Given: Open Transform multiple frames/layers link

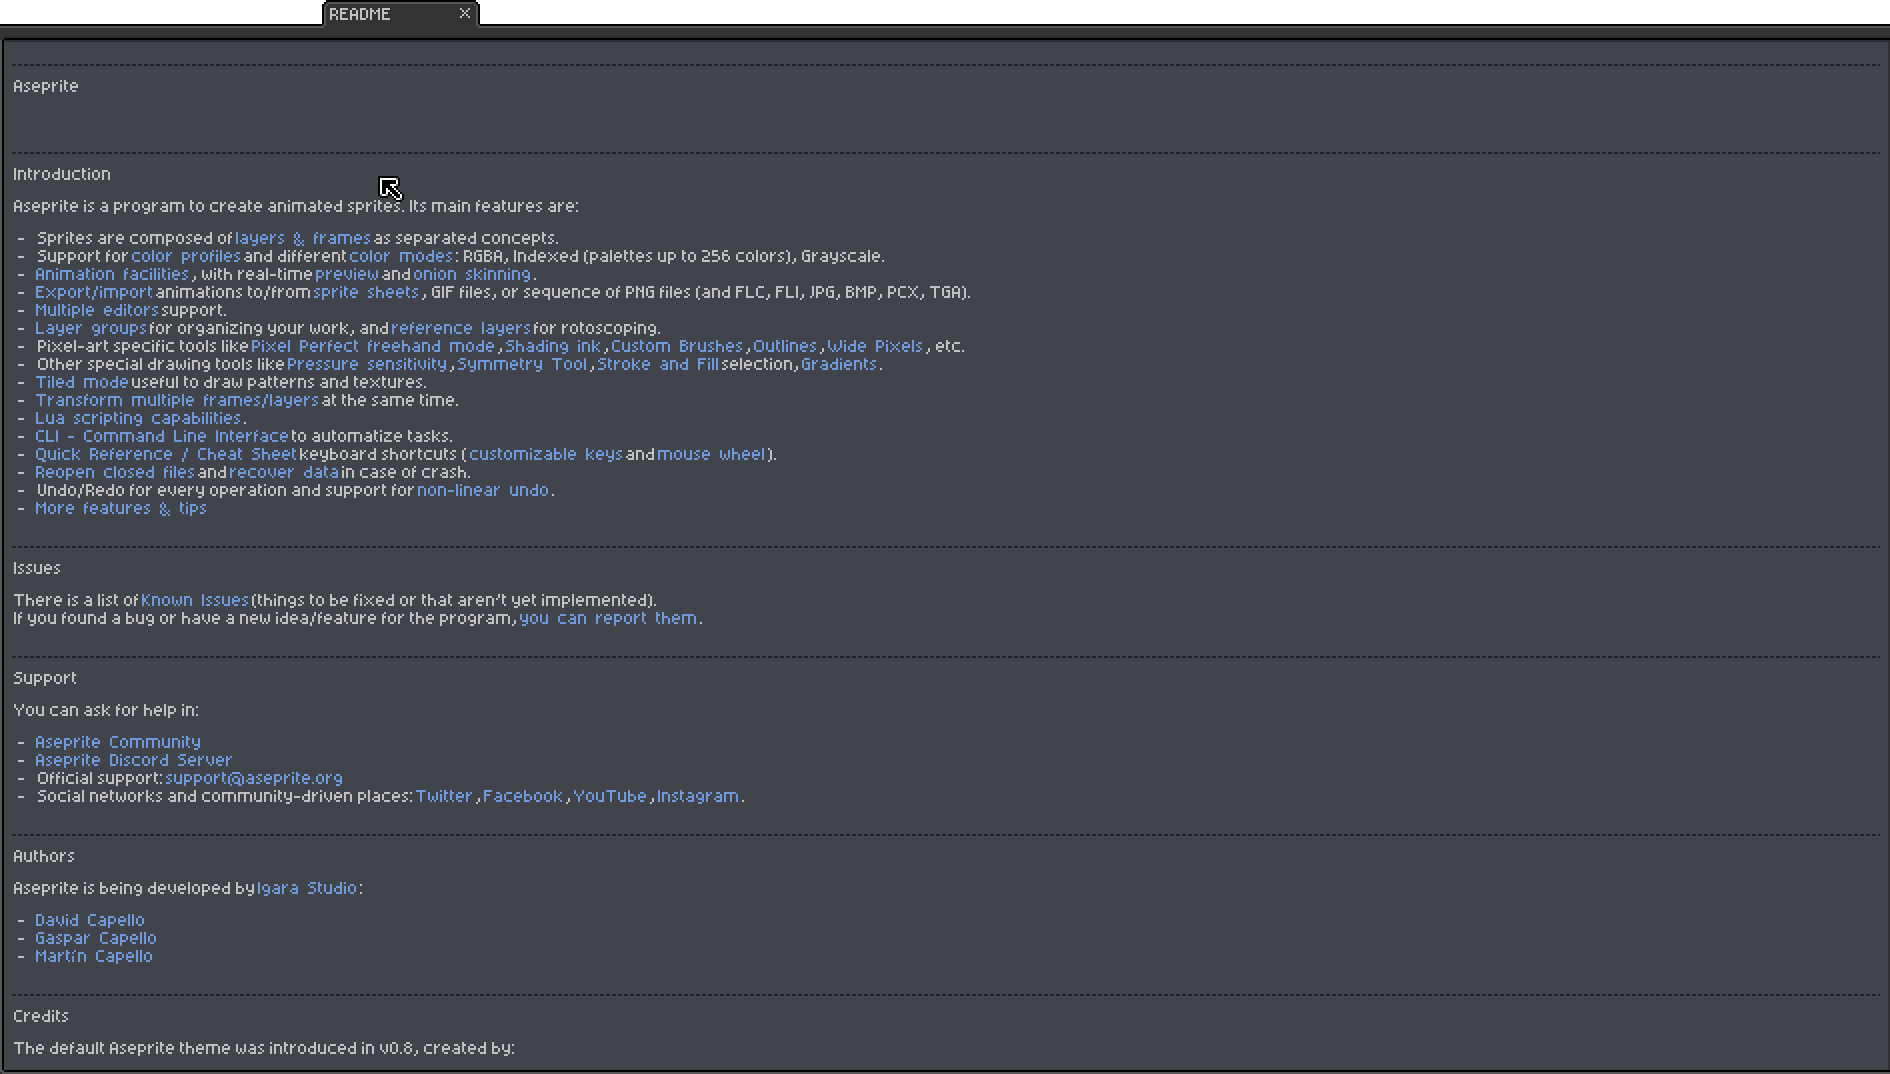Looking at the screenshot, I should pyautogui.click(x=177, y=400).
